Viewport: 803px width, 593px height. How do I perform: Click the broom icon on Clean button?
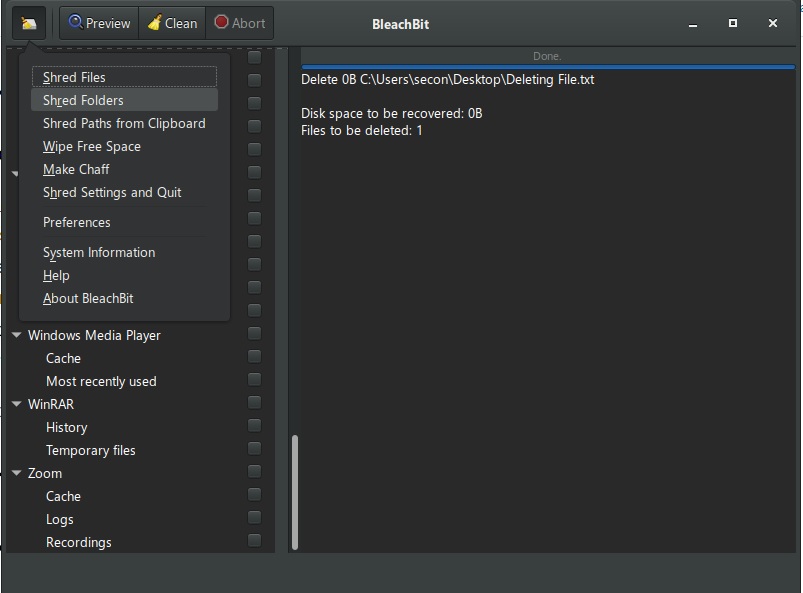point(155,22)
